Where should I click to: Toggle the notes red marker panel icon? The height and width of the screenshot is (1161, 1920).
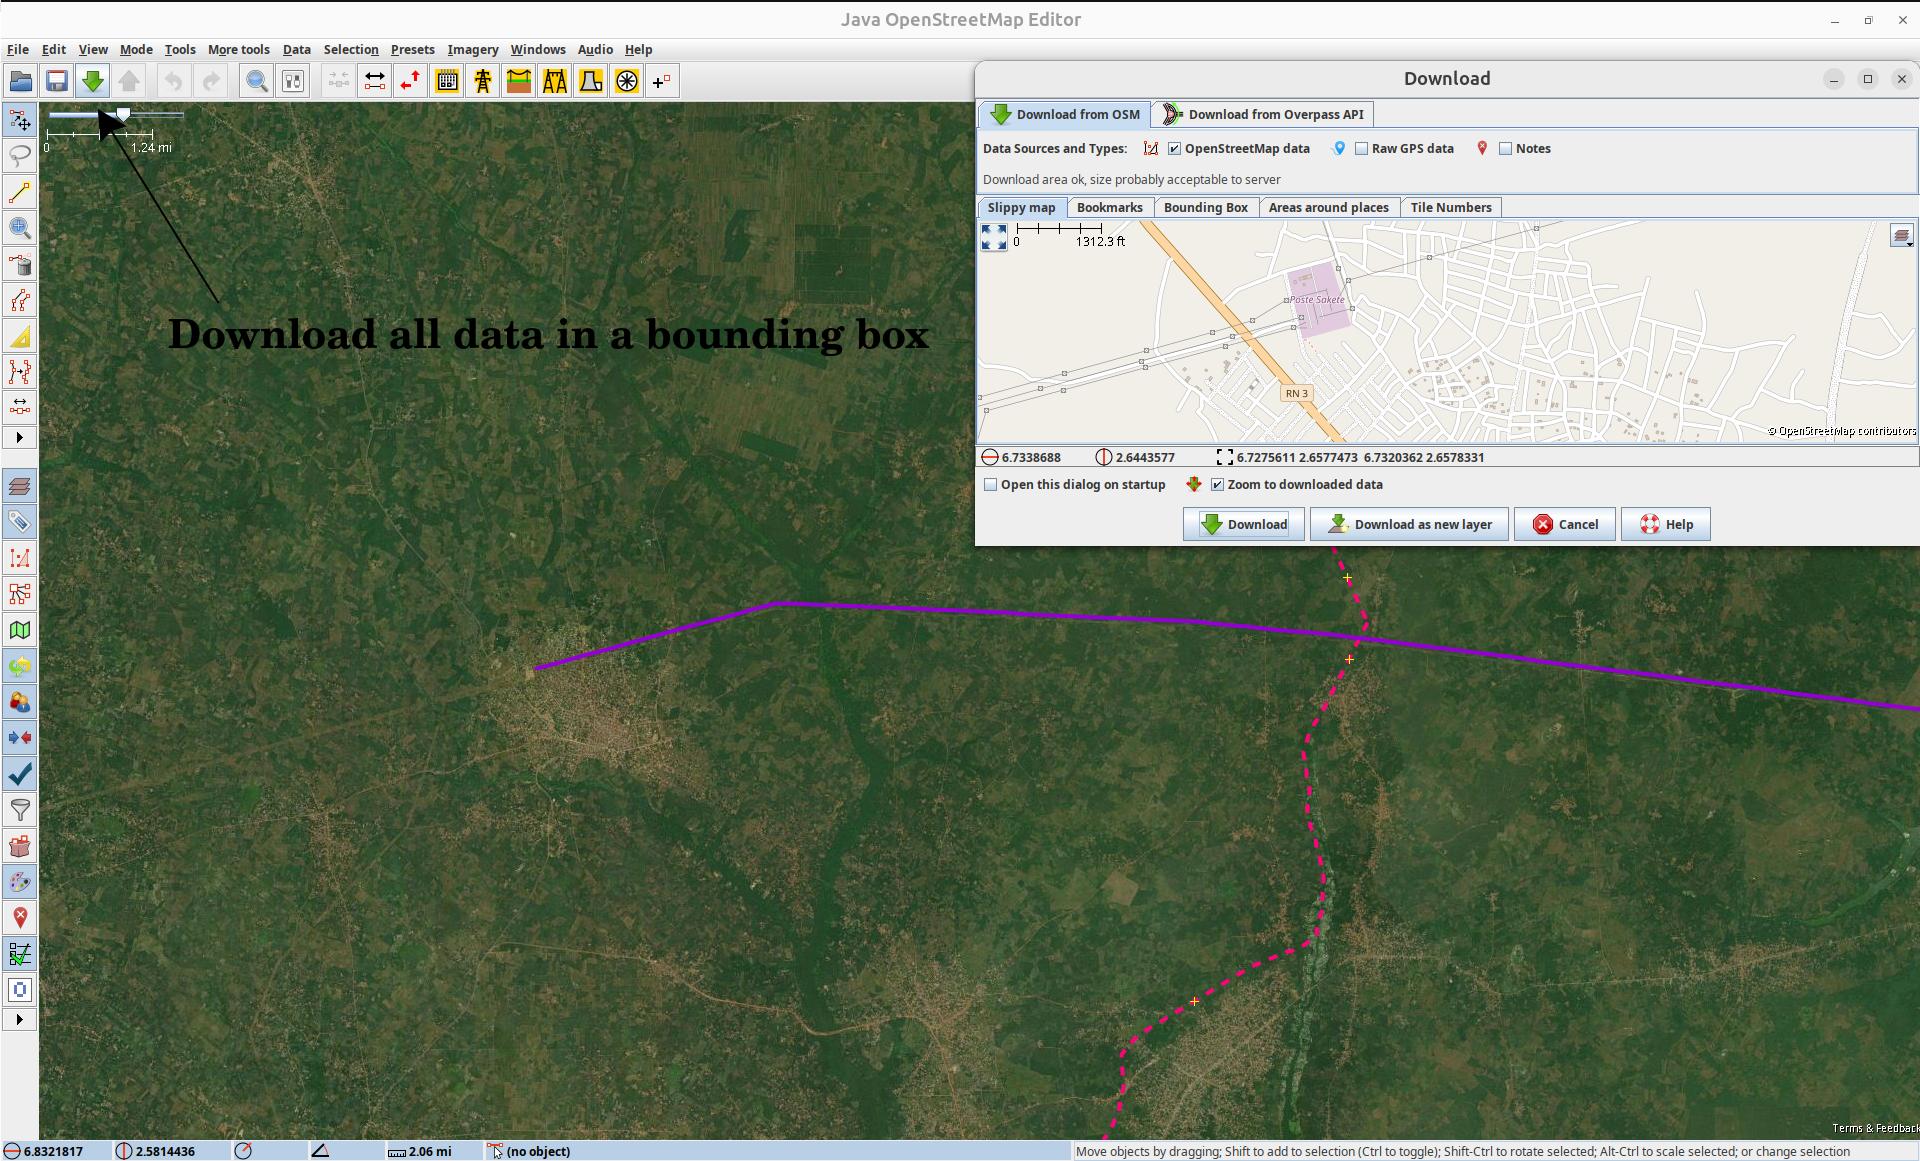pos(20,918)
